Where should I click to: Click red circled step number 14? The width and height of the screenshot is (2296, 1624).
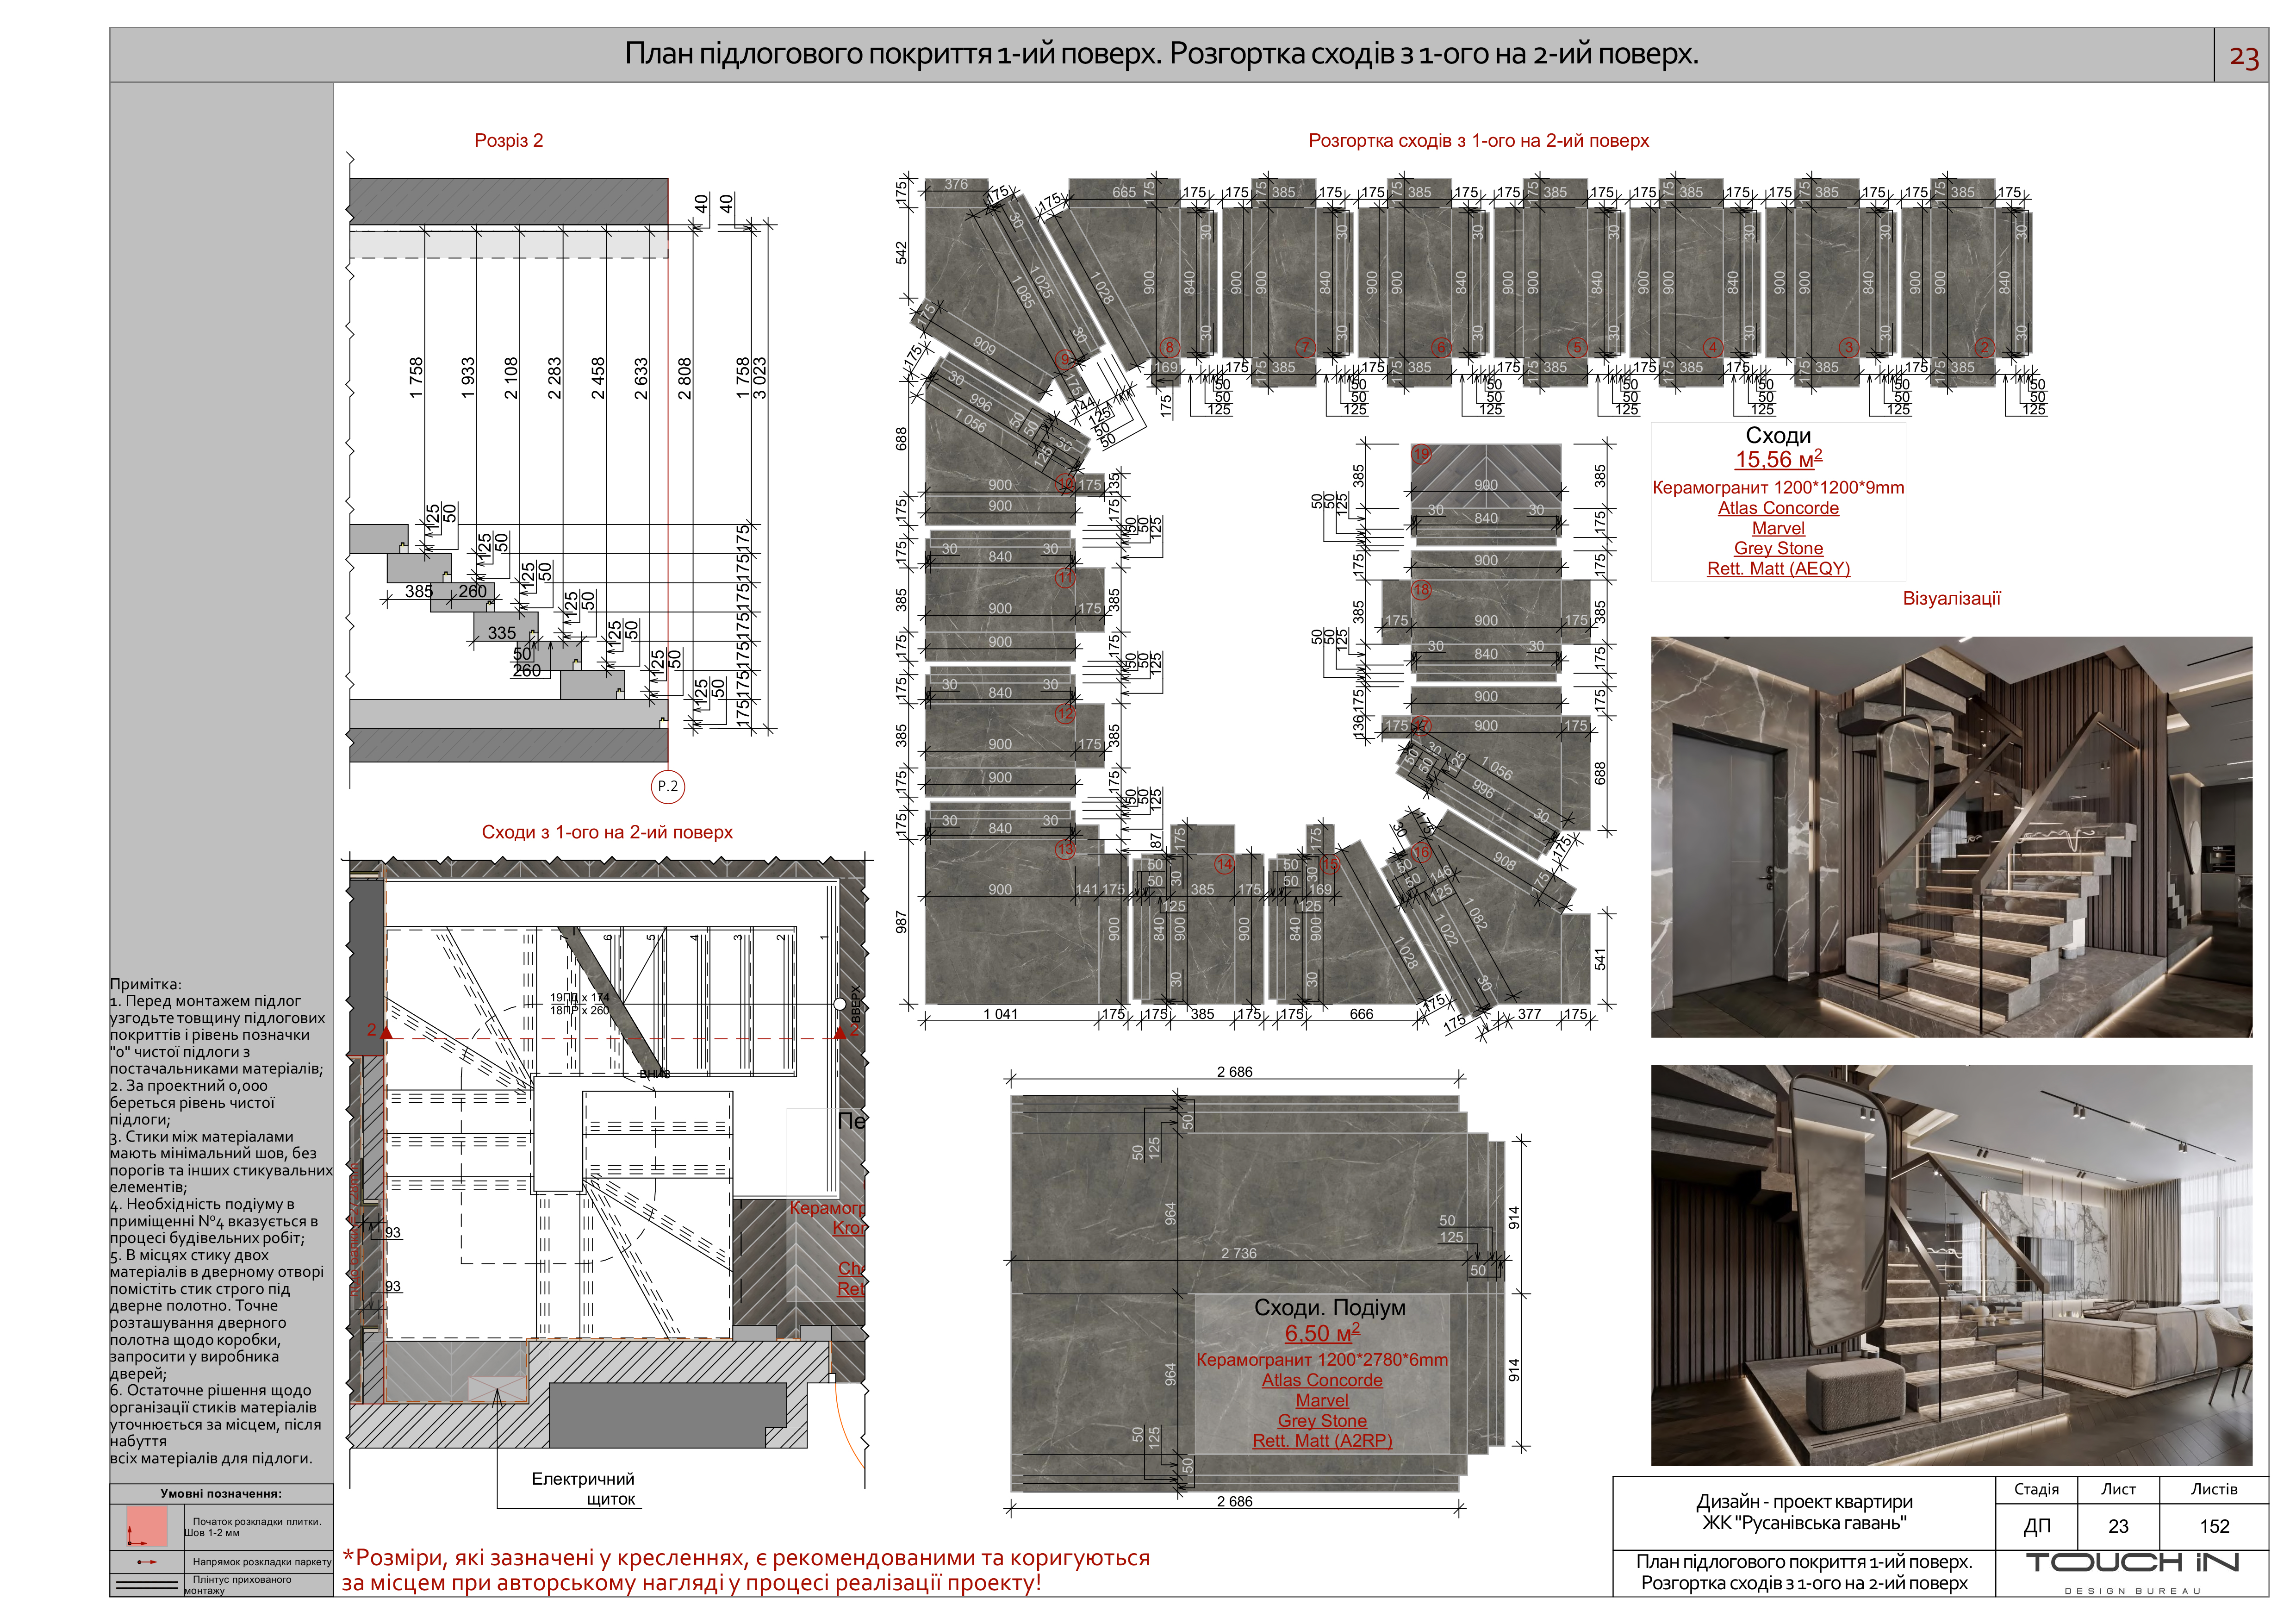click(1224, 864)
